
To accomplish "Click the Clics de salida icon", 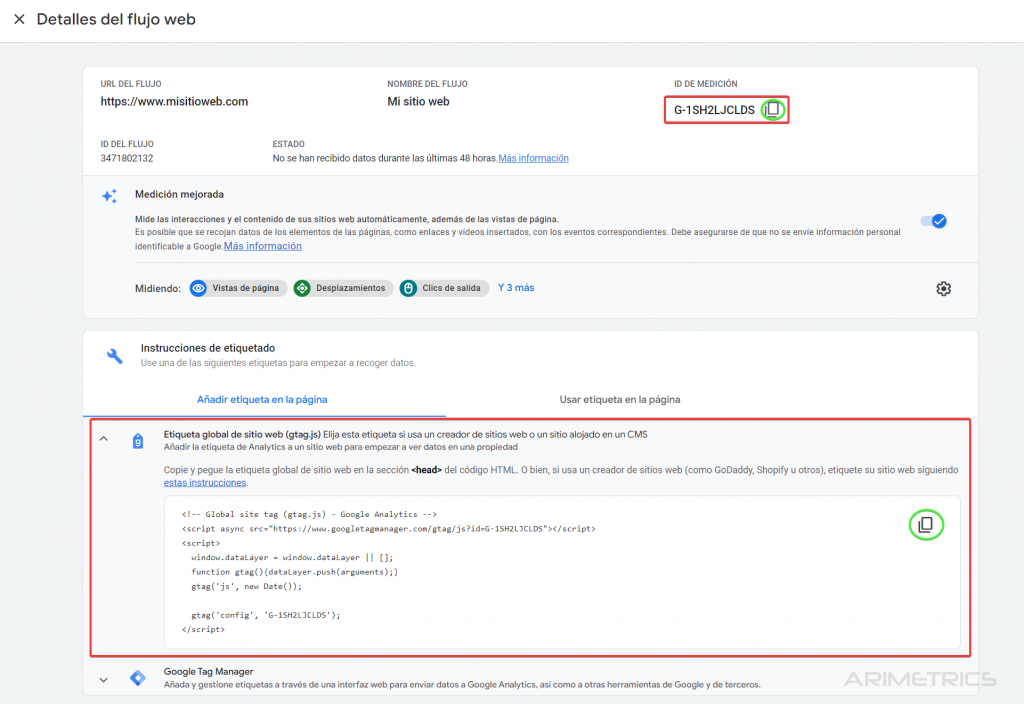I will (407, 288).
